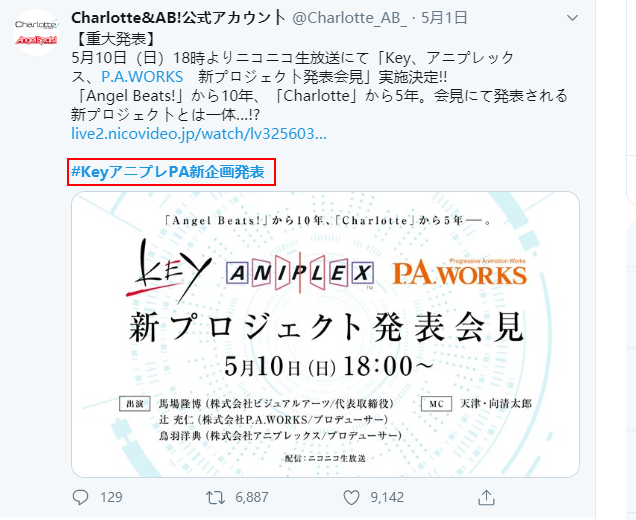The image size is (636, 520).
Task: Open the share tweet upload icon
Action: [486, 497]
